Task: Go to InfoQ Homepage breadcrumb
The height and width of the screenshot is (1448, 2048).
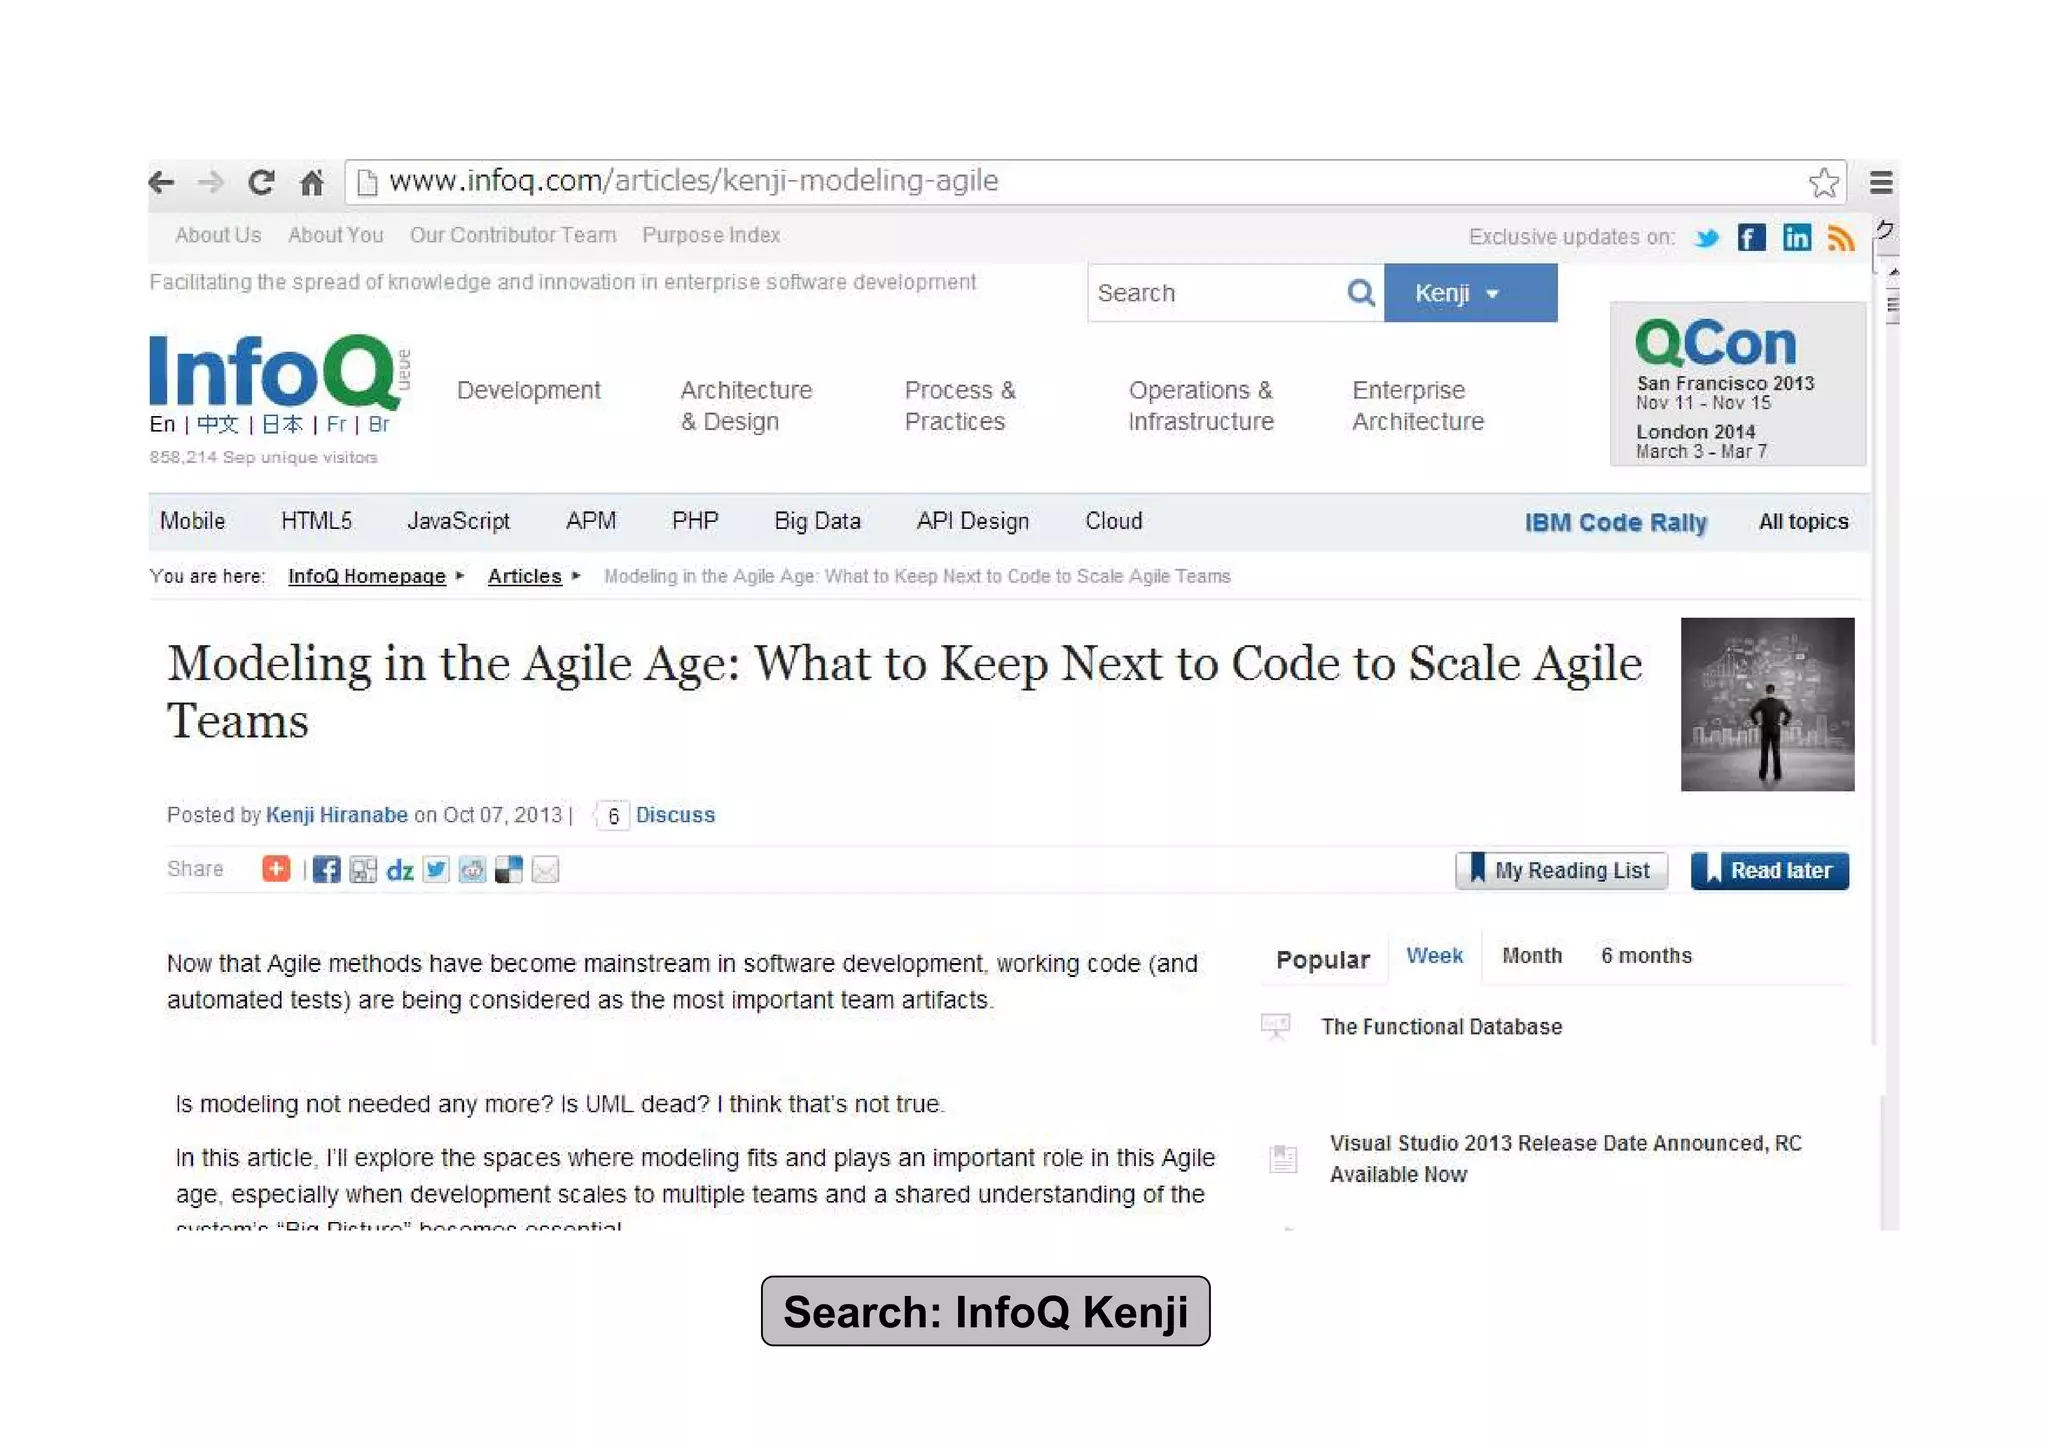Action: pos(366,576)
